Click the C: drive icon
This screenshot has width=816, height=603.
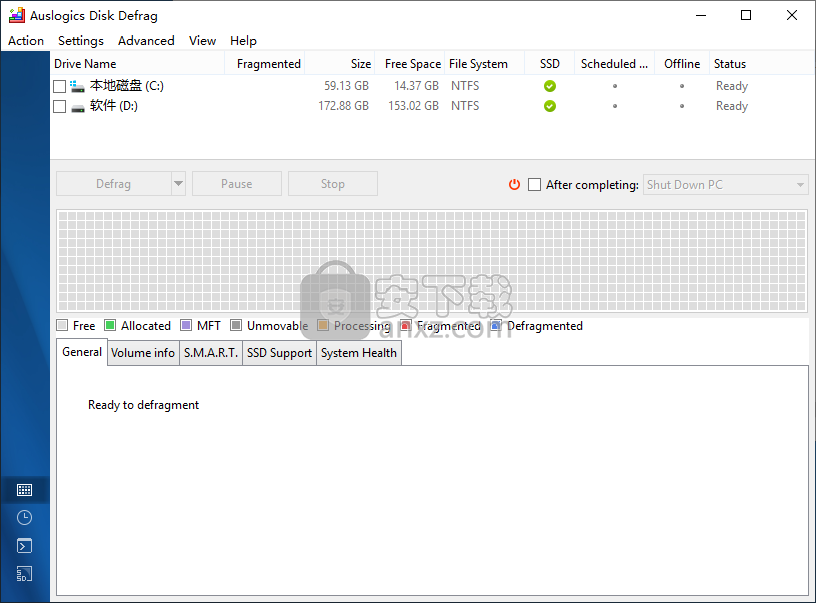pyautogui.click(x=78, y=86)
